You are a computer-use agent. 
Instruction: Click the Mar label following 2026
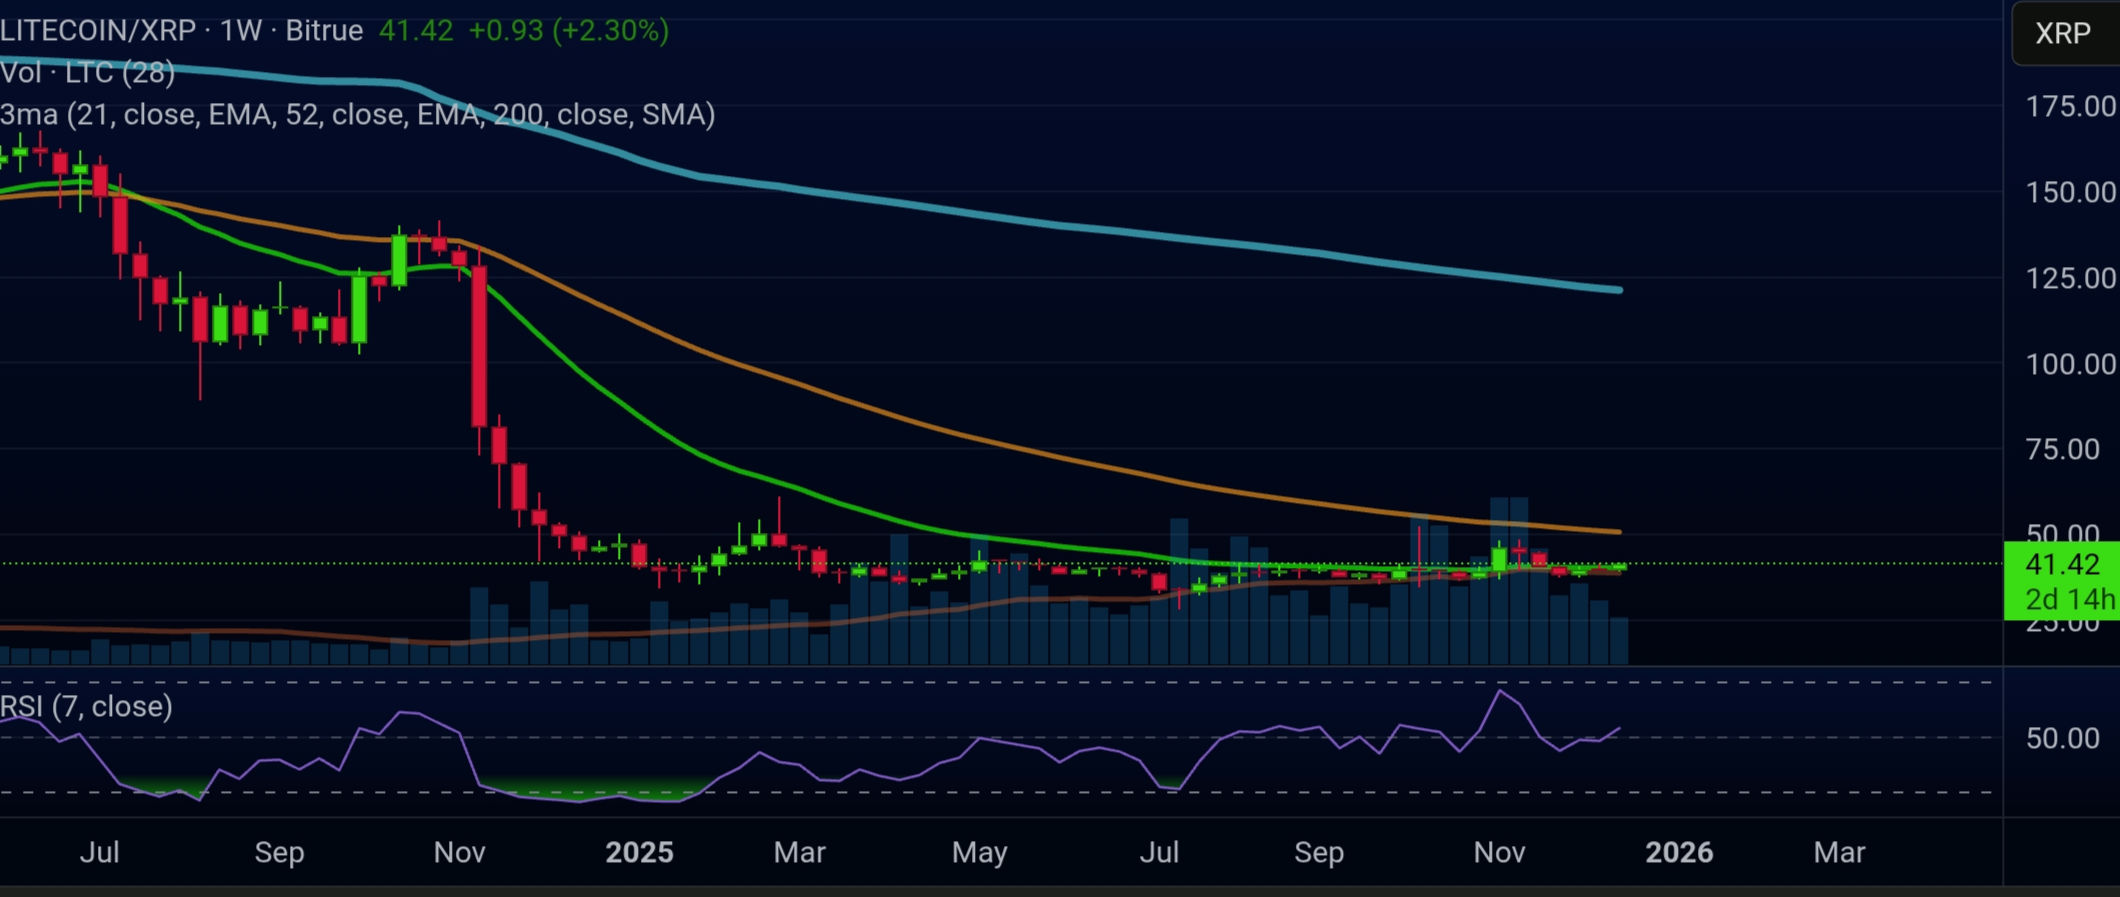click(x=1840, y=852)
